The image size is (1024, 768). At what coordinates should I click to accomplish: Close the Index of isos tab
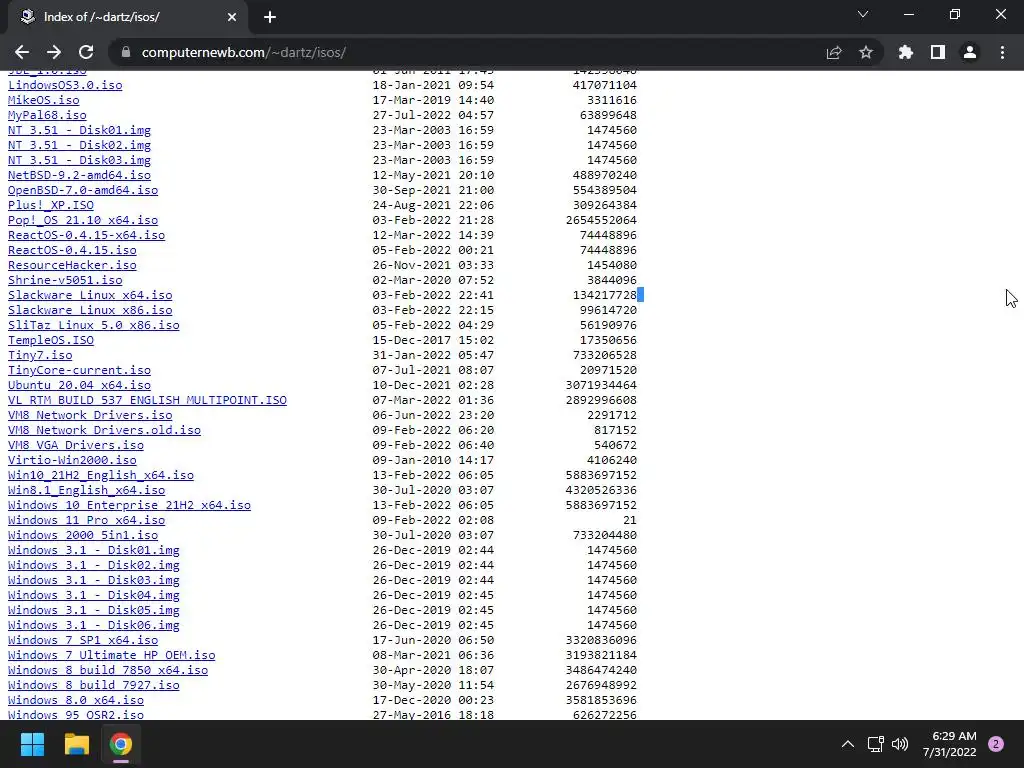[232, 17]
